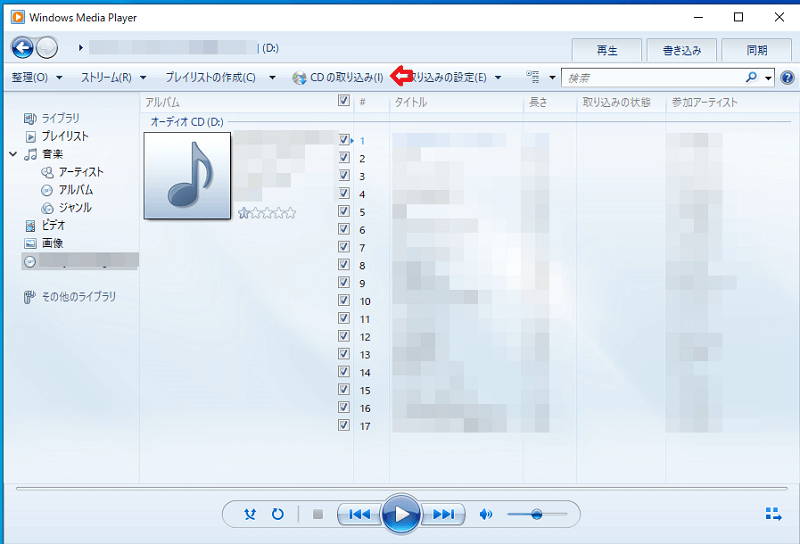Click the music note album art thumbnail
Screen dimensions: 800x544
pyautogui.click(x=187, y=176)
